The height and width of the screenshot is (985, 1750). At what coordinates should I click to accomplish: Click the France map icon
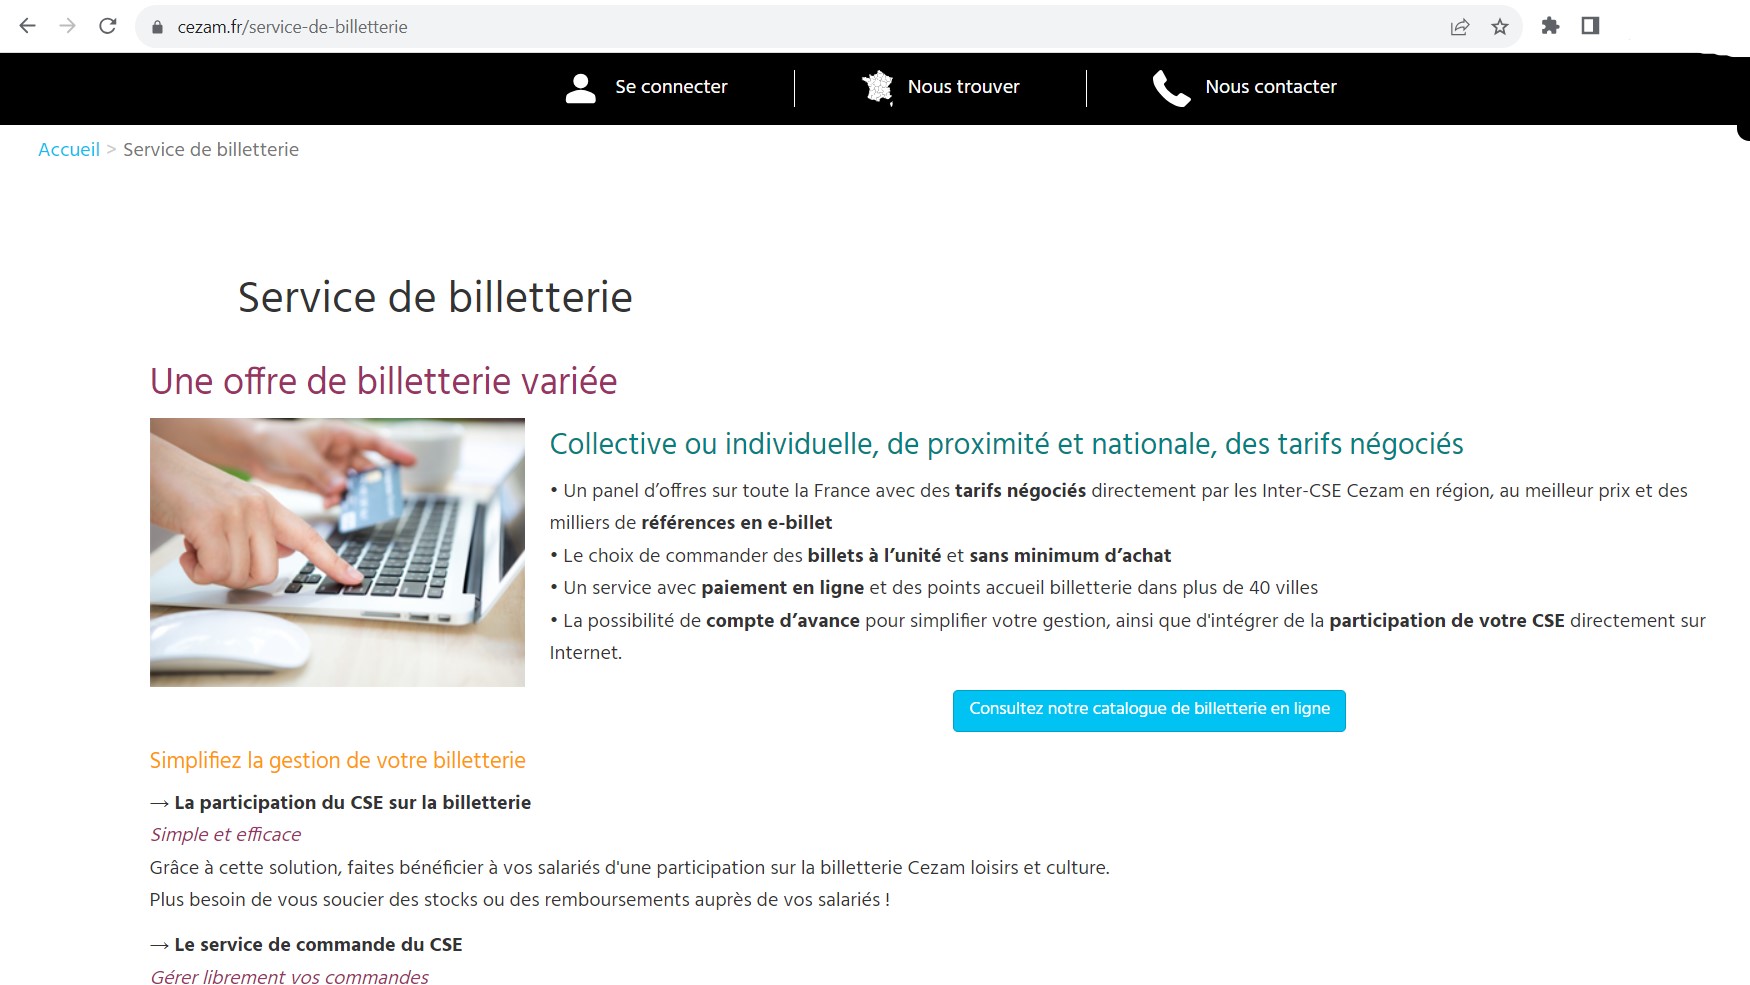(878, 87)
